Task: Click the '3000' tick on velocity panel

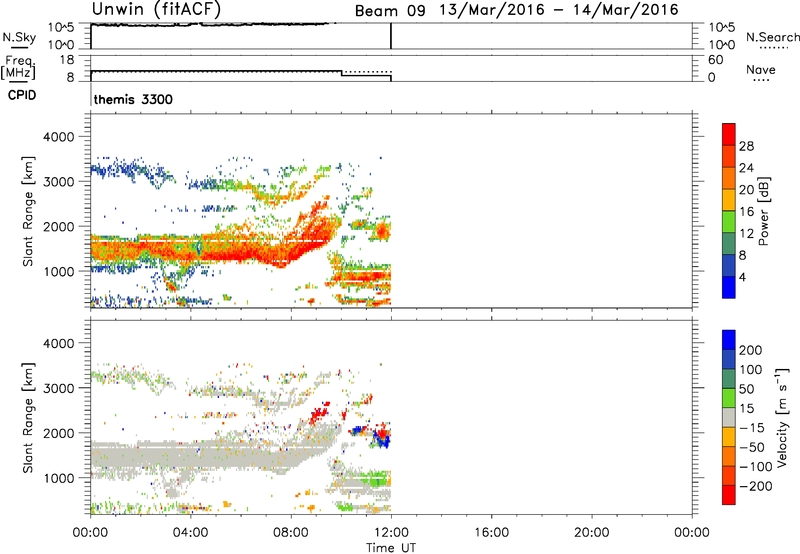Action: [58, 388]
